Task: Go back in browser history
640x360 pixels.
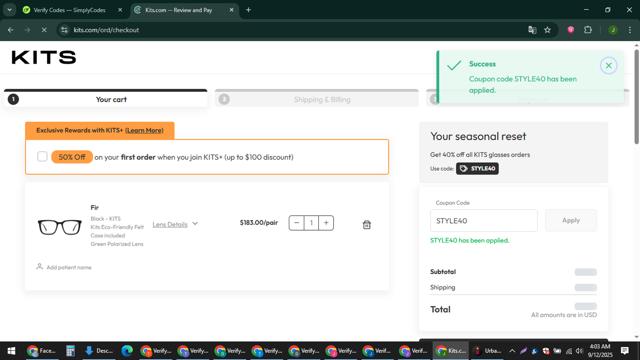Action: pyautogui.click(x=11, y=30)
